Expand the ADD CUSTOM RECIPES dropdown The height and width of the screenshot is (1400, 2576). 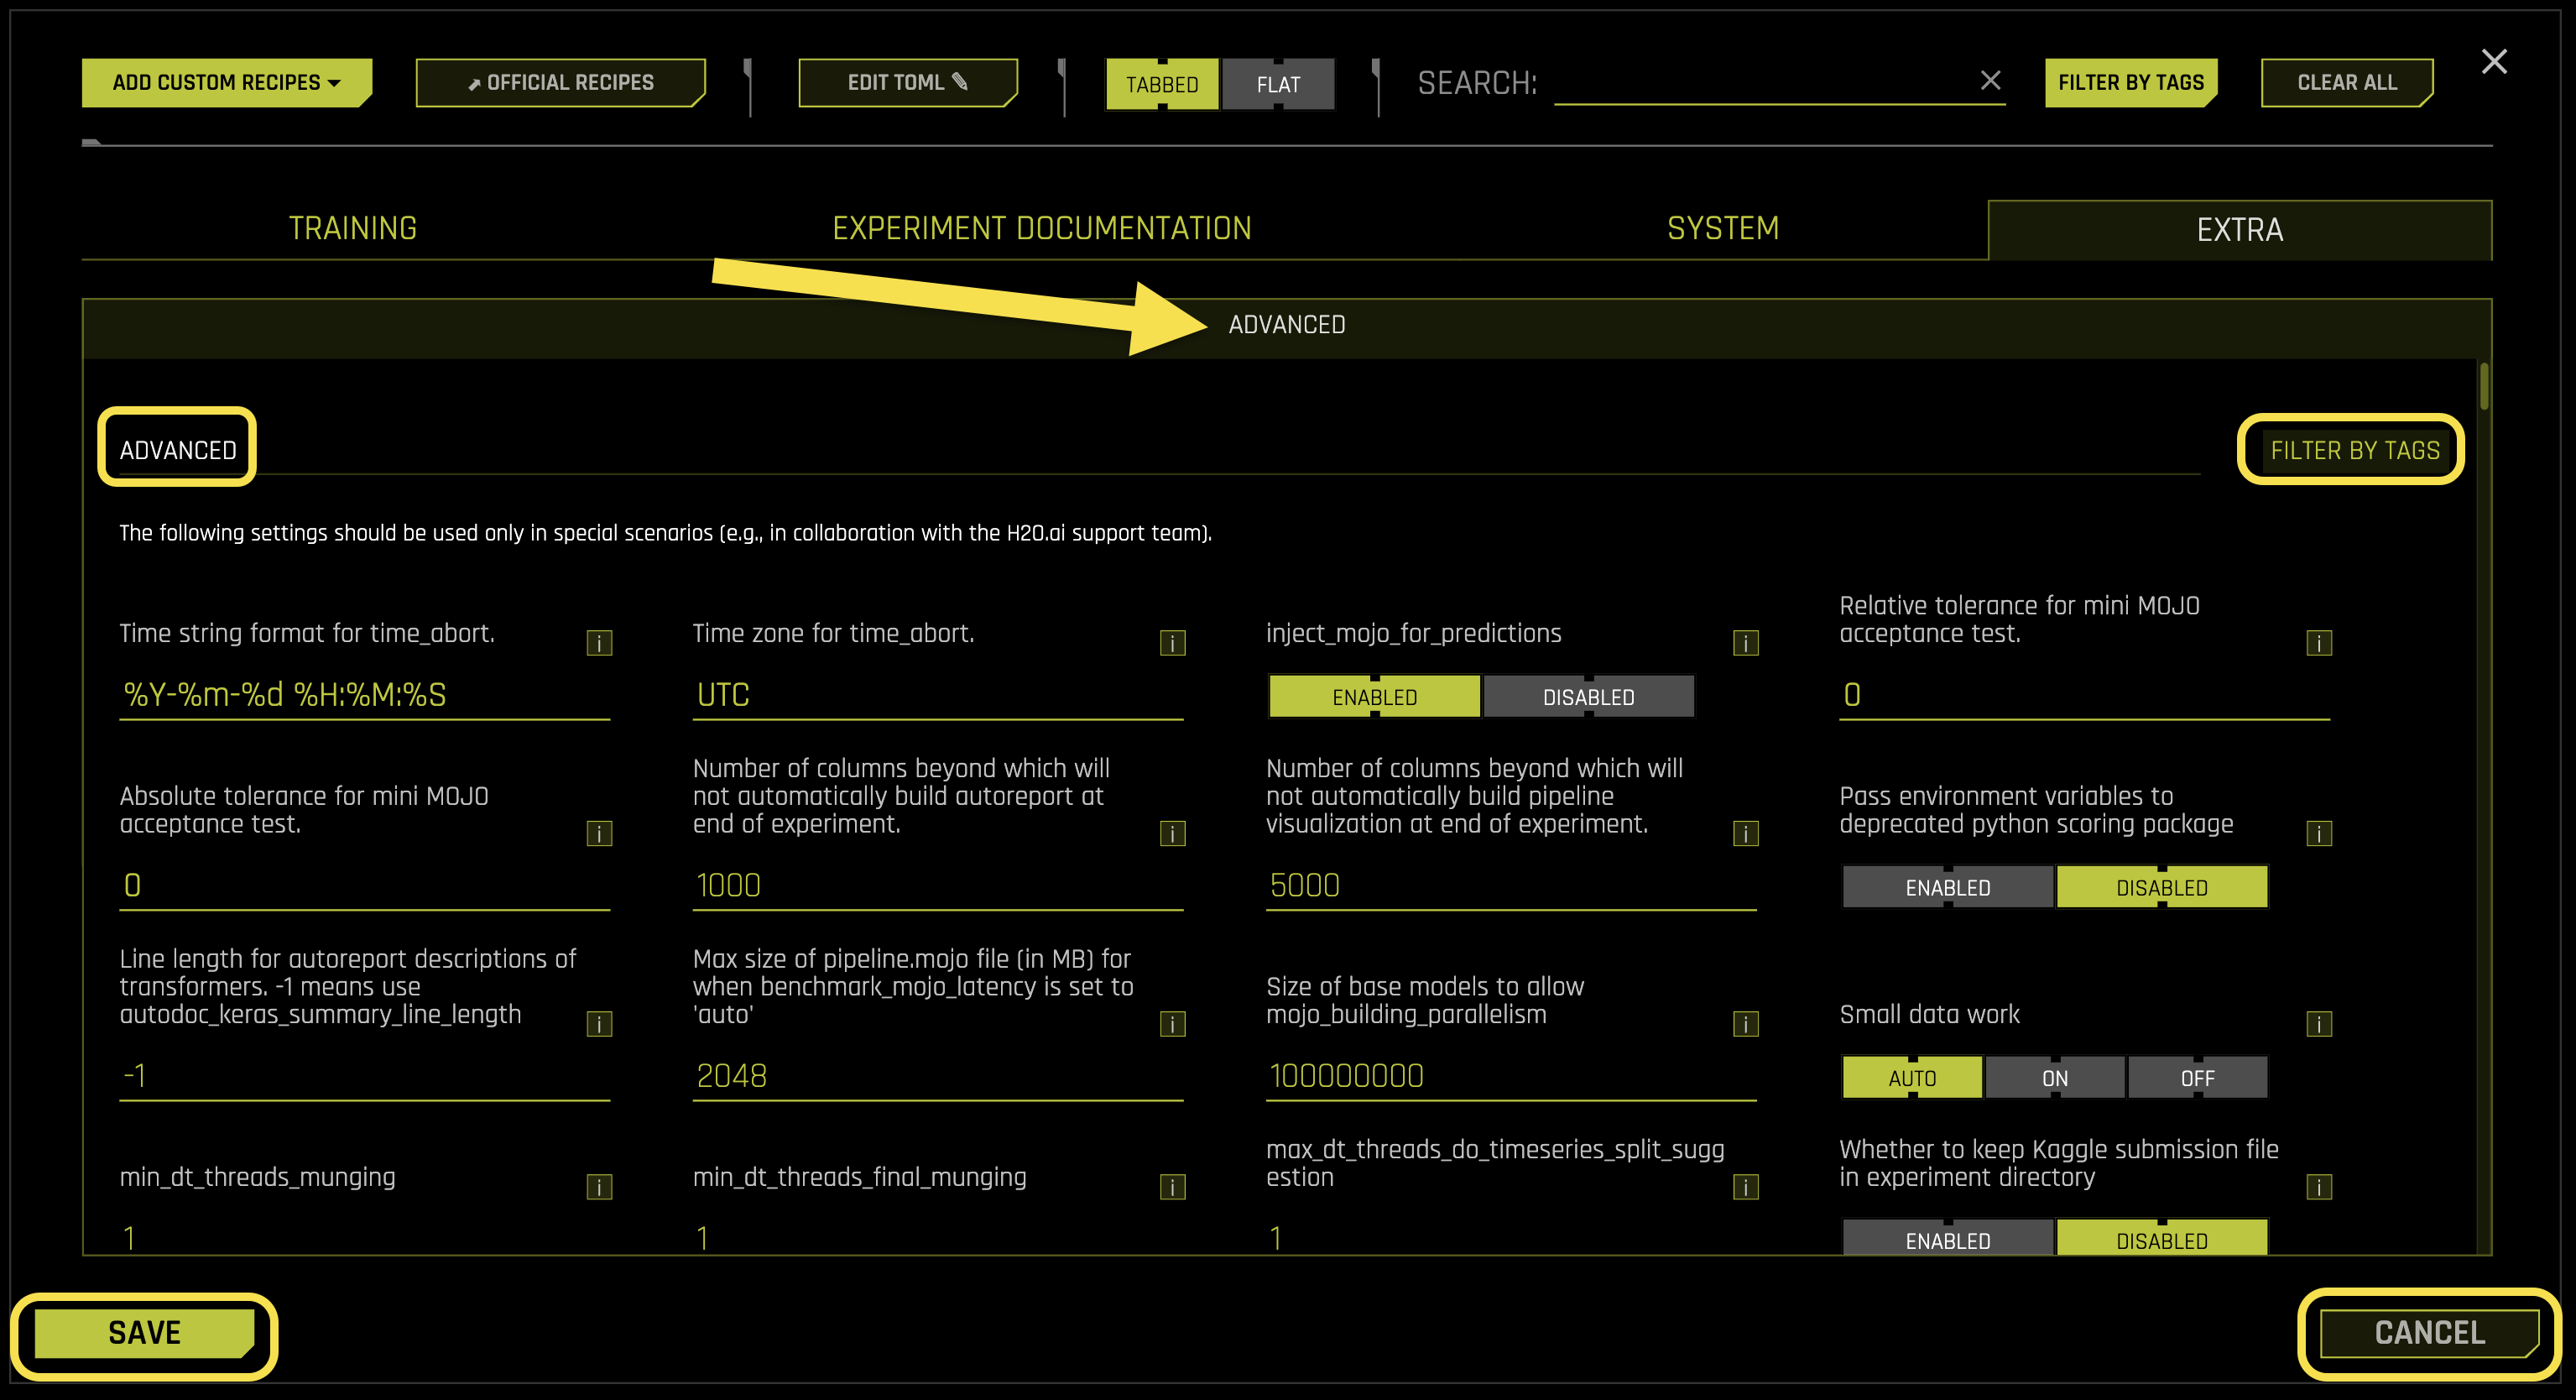226,82
